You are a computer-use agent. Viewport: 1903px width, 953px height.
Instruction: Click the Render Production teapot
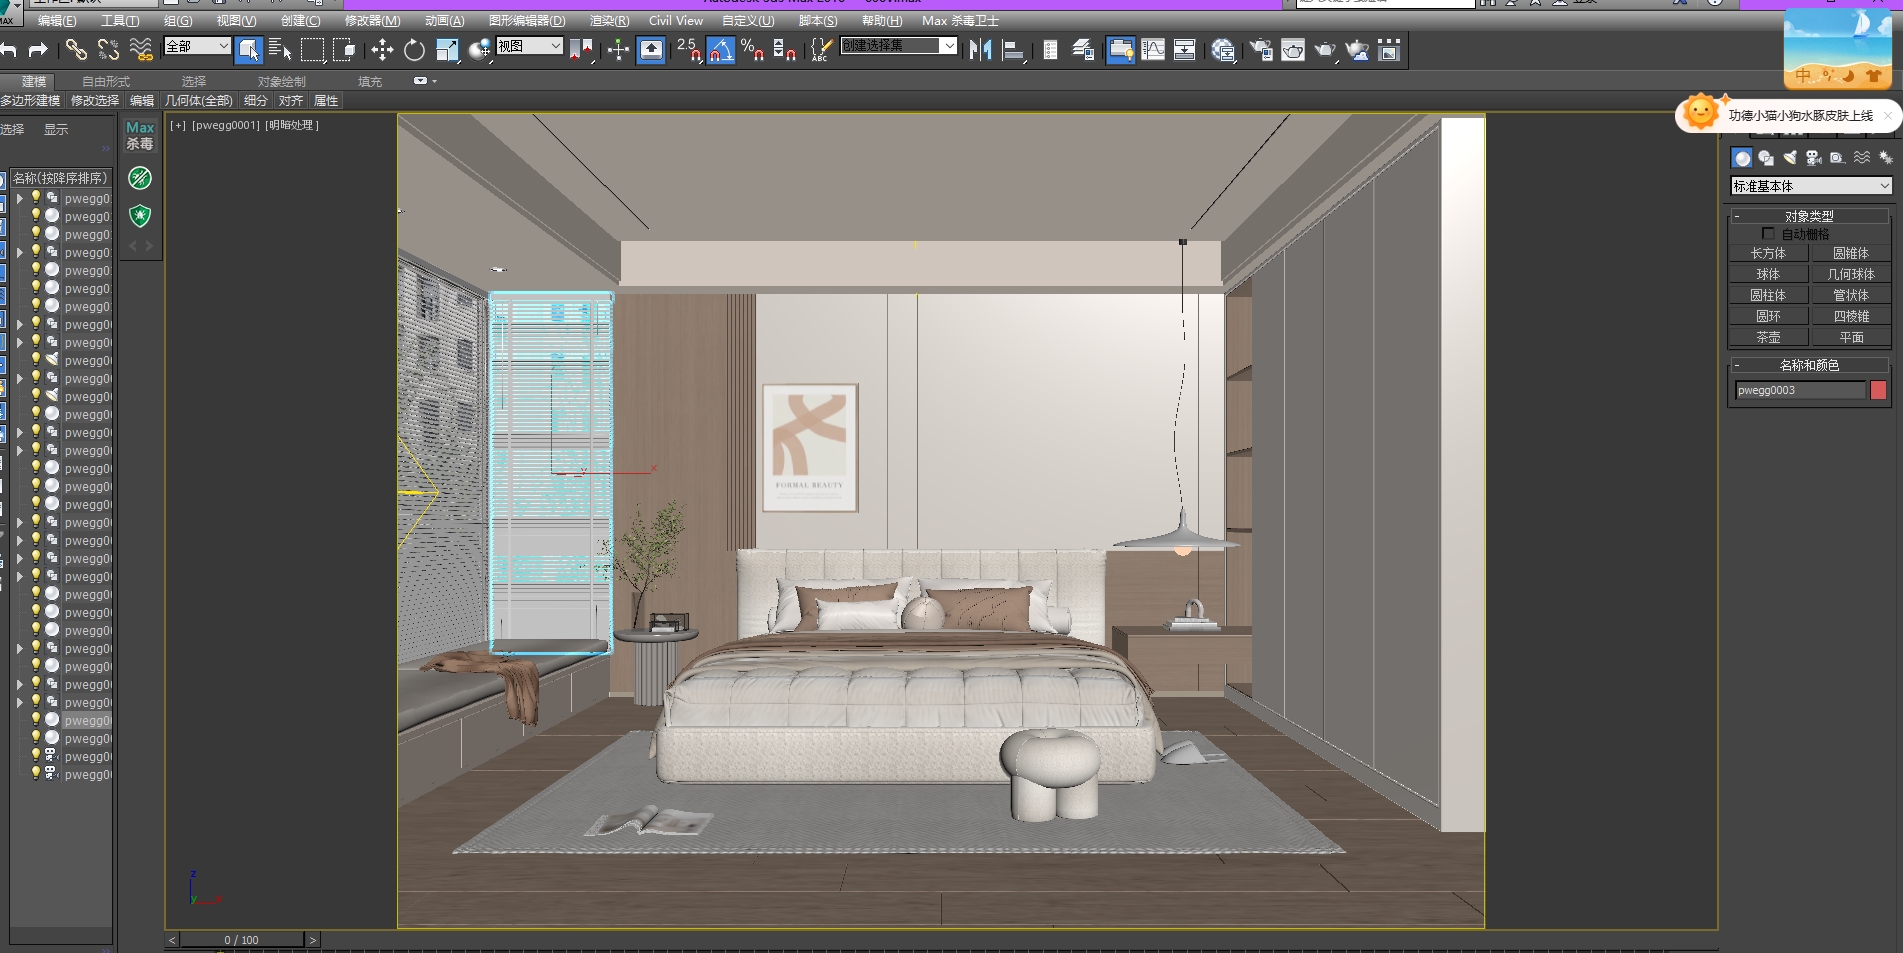(x=1325, y=50)
